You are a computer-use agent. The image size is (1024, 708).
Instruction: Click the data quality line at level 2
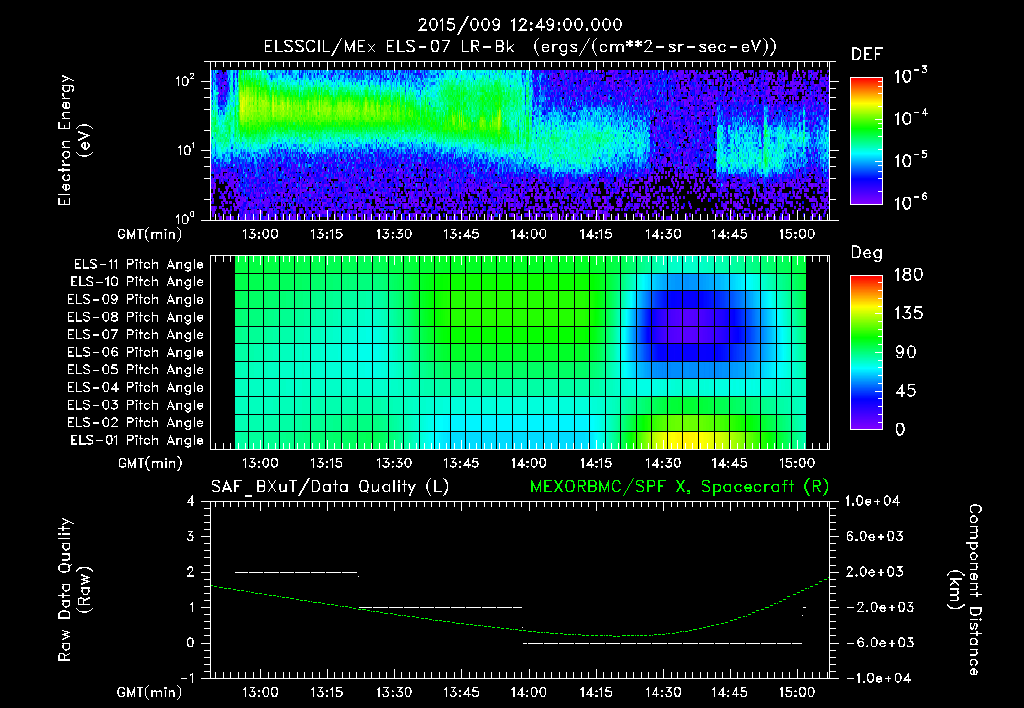[x=296, y=573]
